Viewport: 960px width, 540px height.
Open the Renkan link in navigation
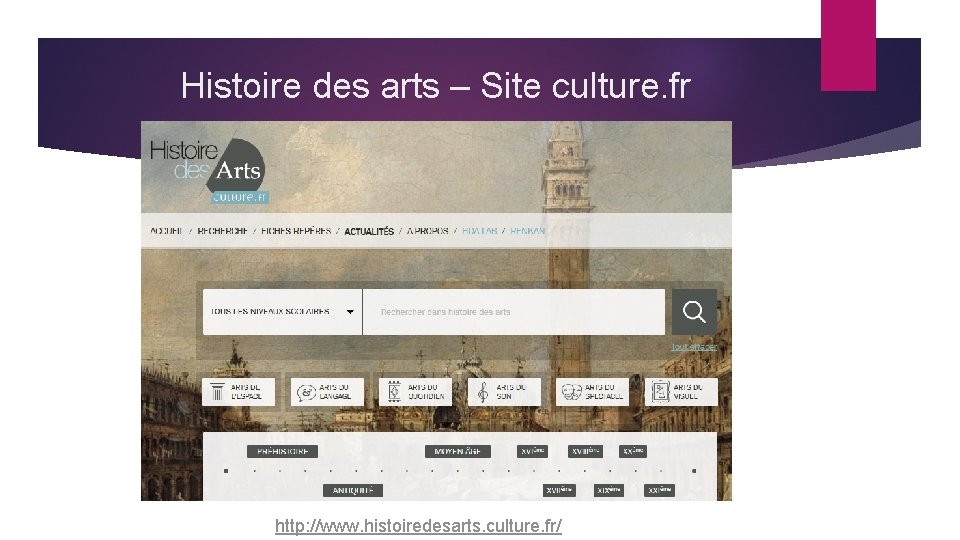click(527, 231)
